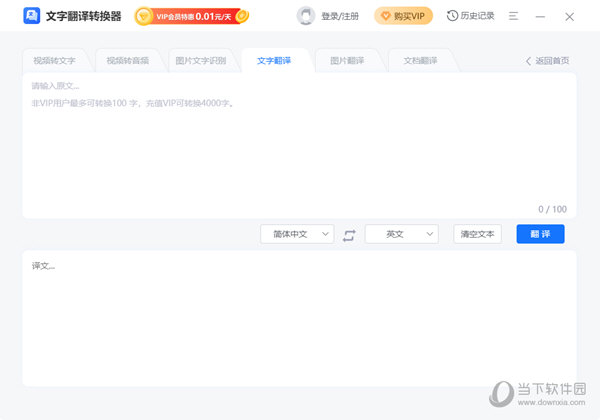Click the user avatar icon
Screen dimensions: 600x420
click(x=306, y=16)
